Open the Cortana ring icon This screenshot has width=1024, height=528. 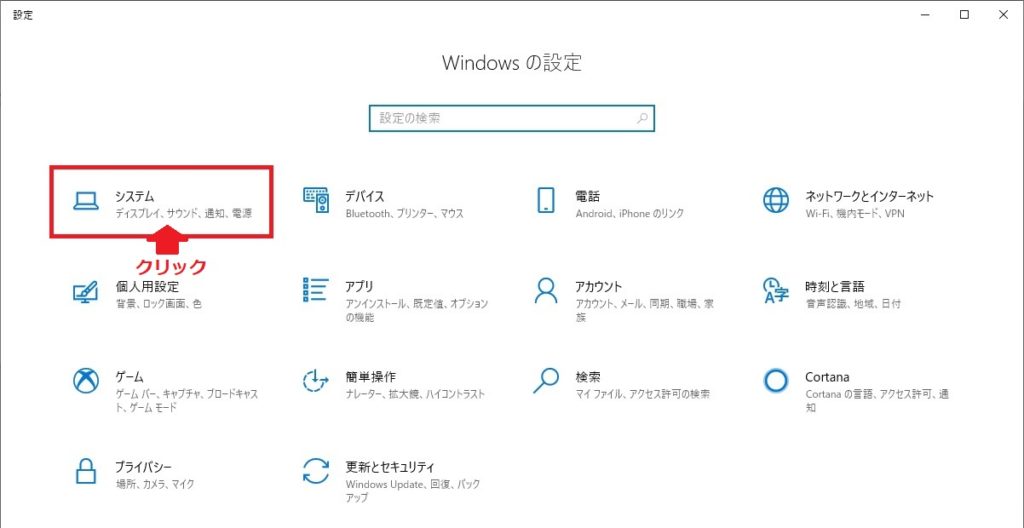pos(776,381)
